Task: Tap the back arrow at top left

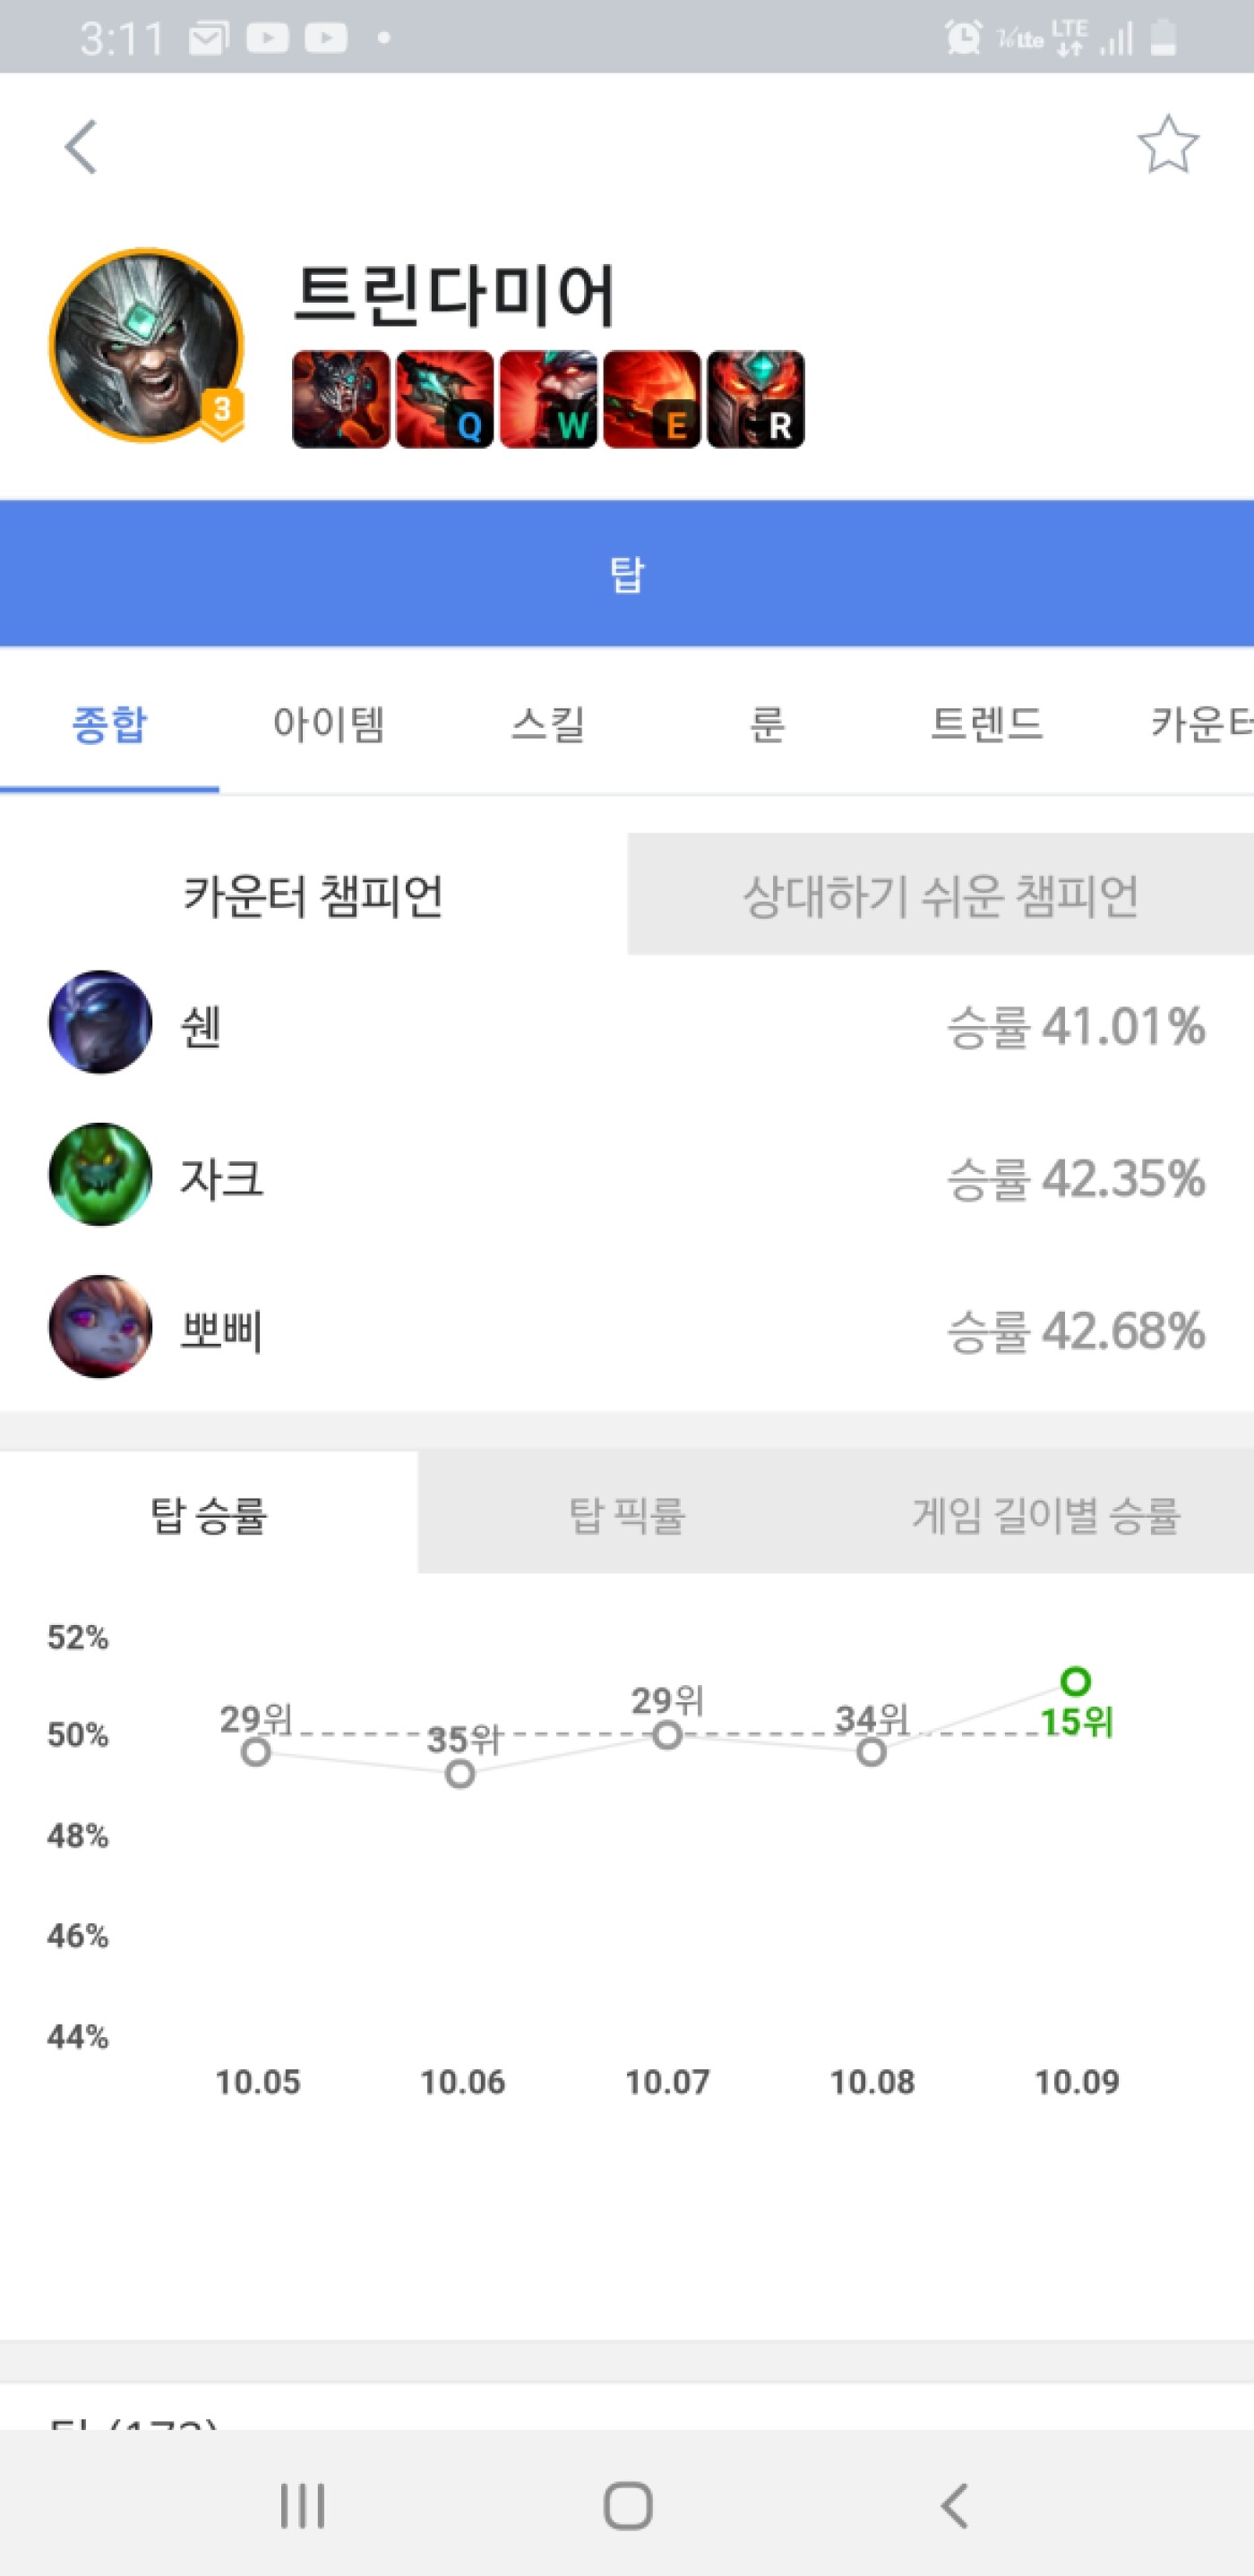Action: coord(81,147)
